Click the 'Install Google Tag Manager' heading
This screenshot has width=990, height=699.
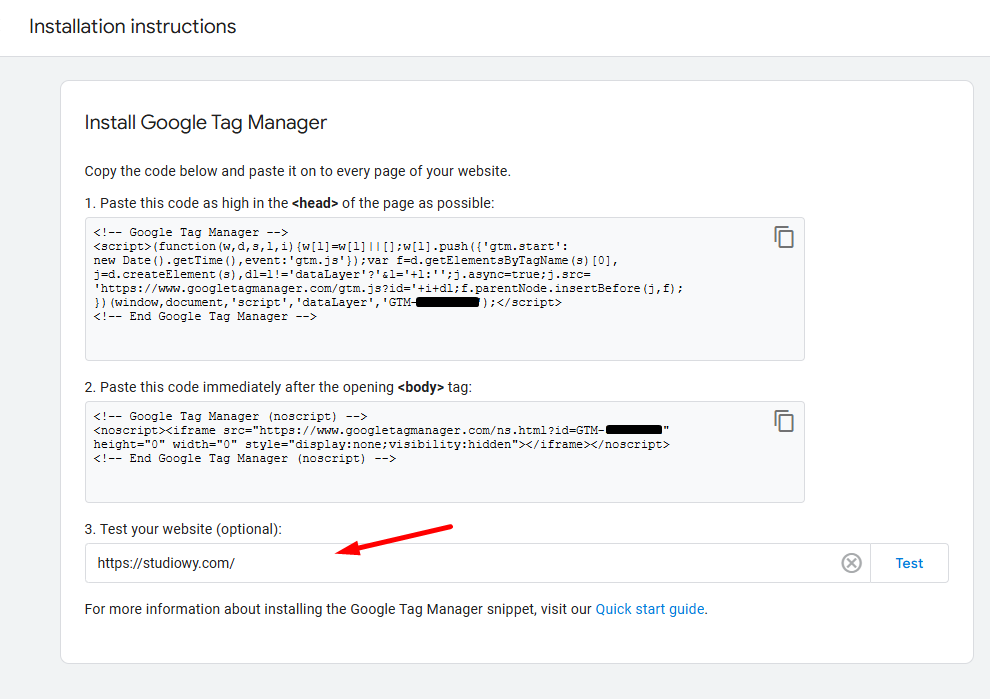click(206, 122)
